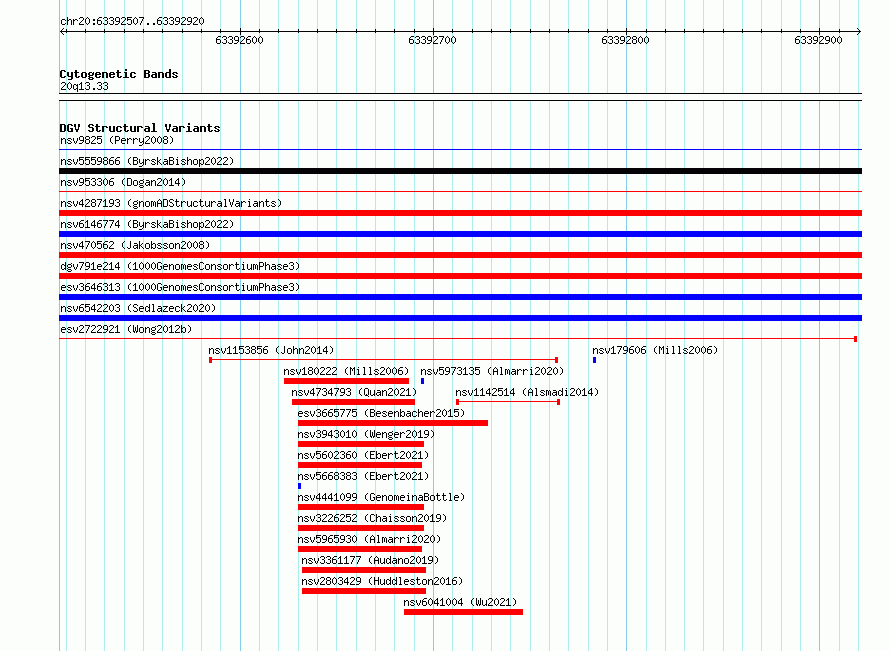The height and width of the screenshot is (651, 890).
Task: Open nsv953306 (Dogan2014) variant label
Action: (x=123, y=182)
